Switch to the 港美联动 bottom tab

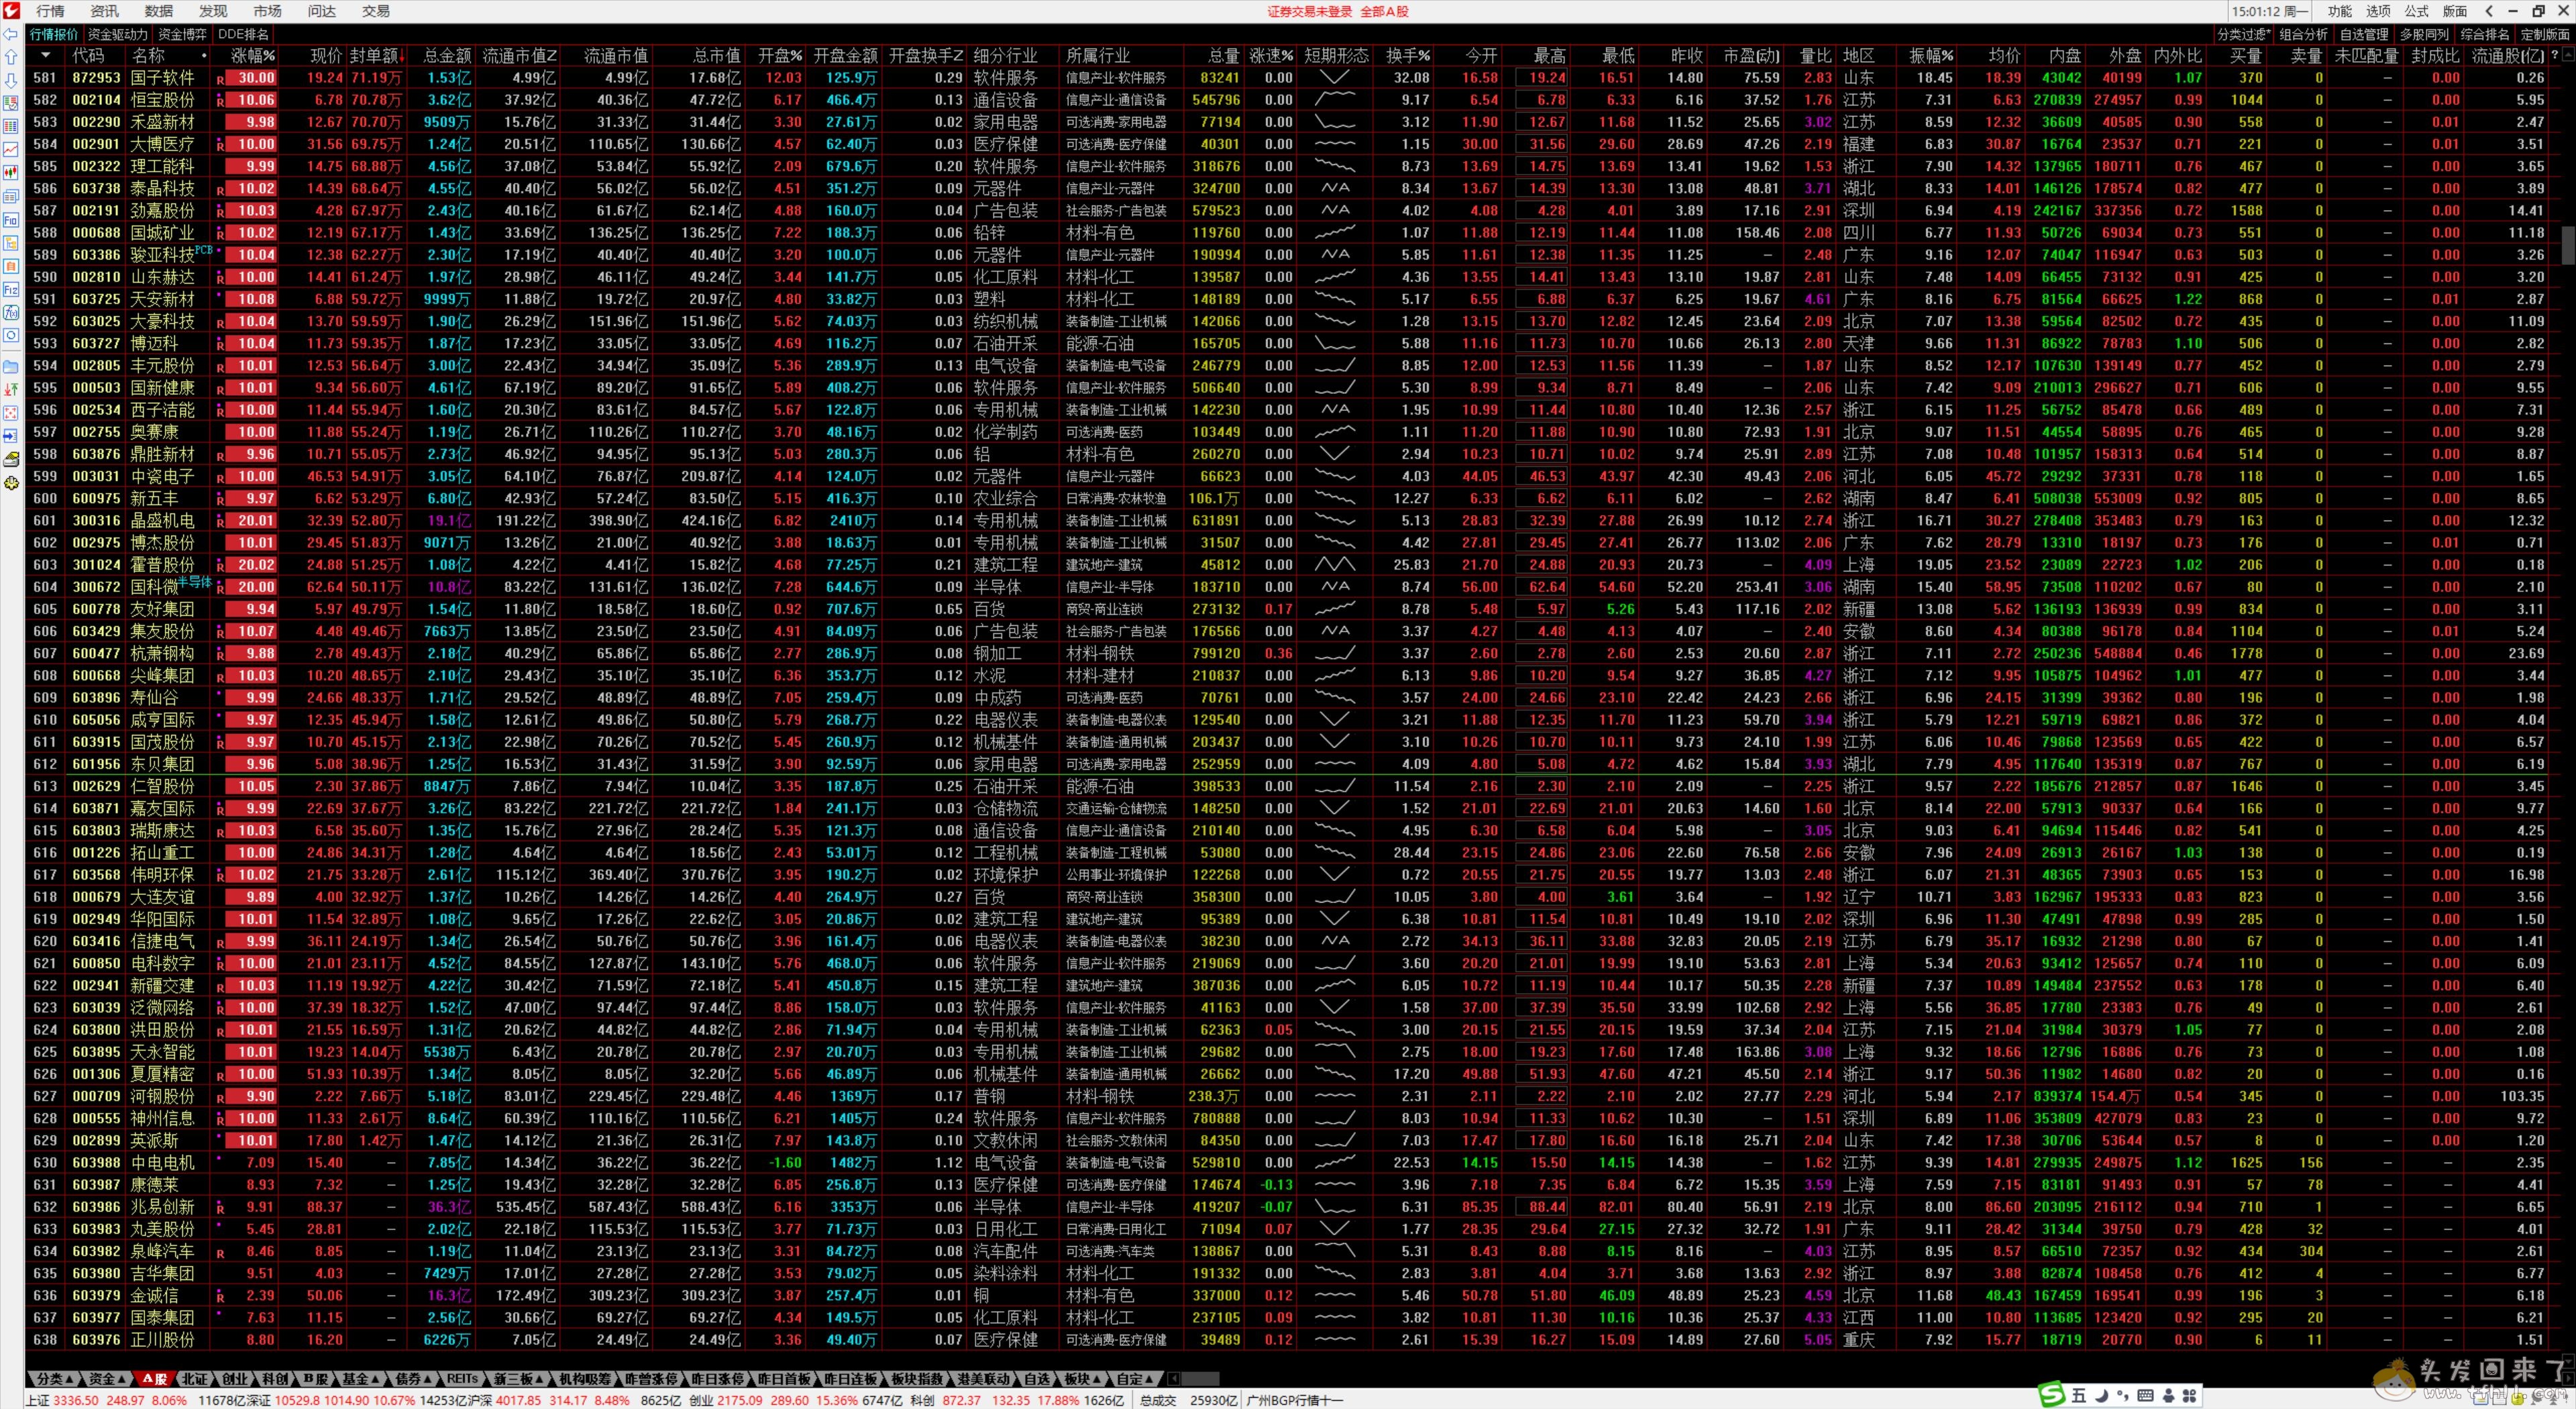(x=984, y=1378)
